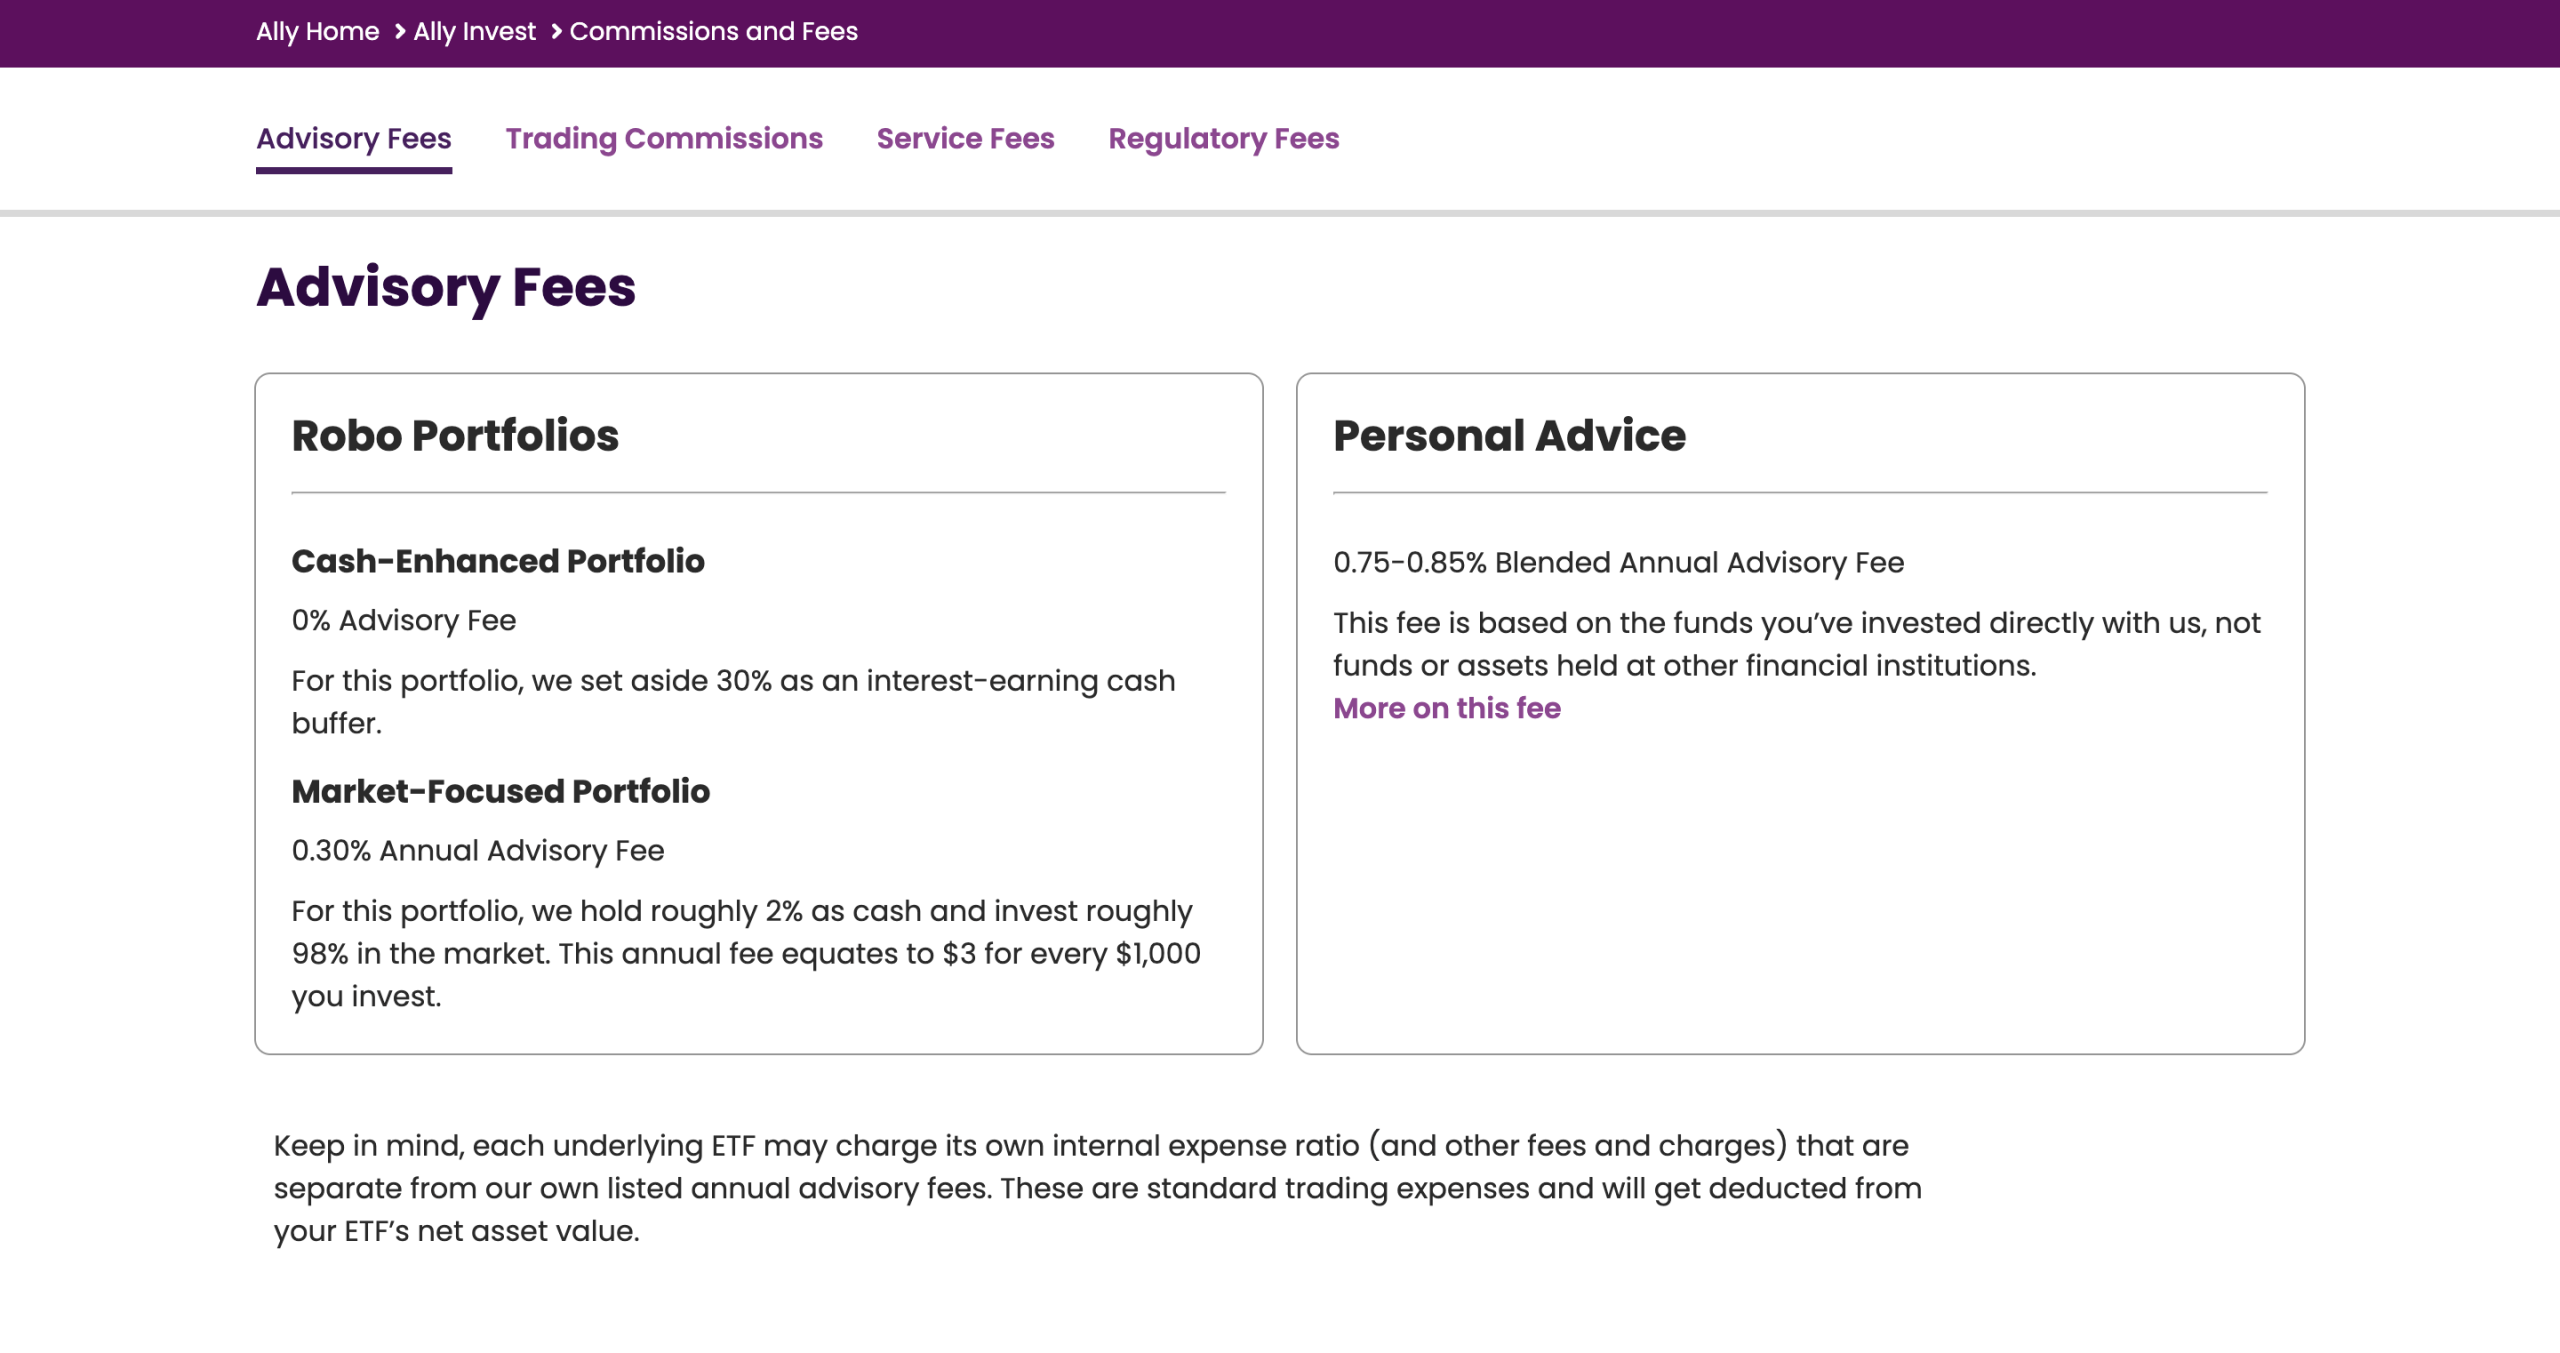
Task: Select Commissions and Fees breadcrumb item
Action: 714,32
